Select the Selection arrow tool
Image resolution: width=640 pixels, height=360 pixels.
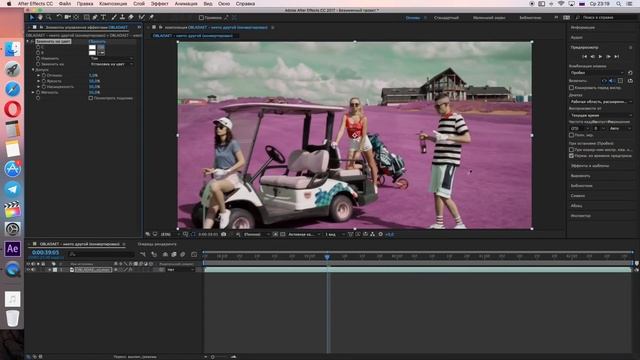[x=31, y=17]
